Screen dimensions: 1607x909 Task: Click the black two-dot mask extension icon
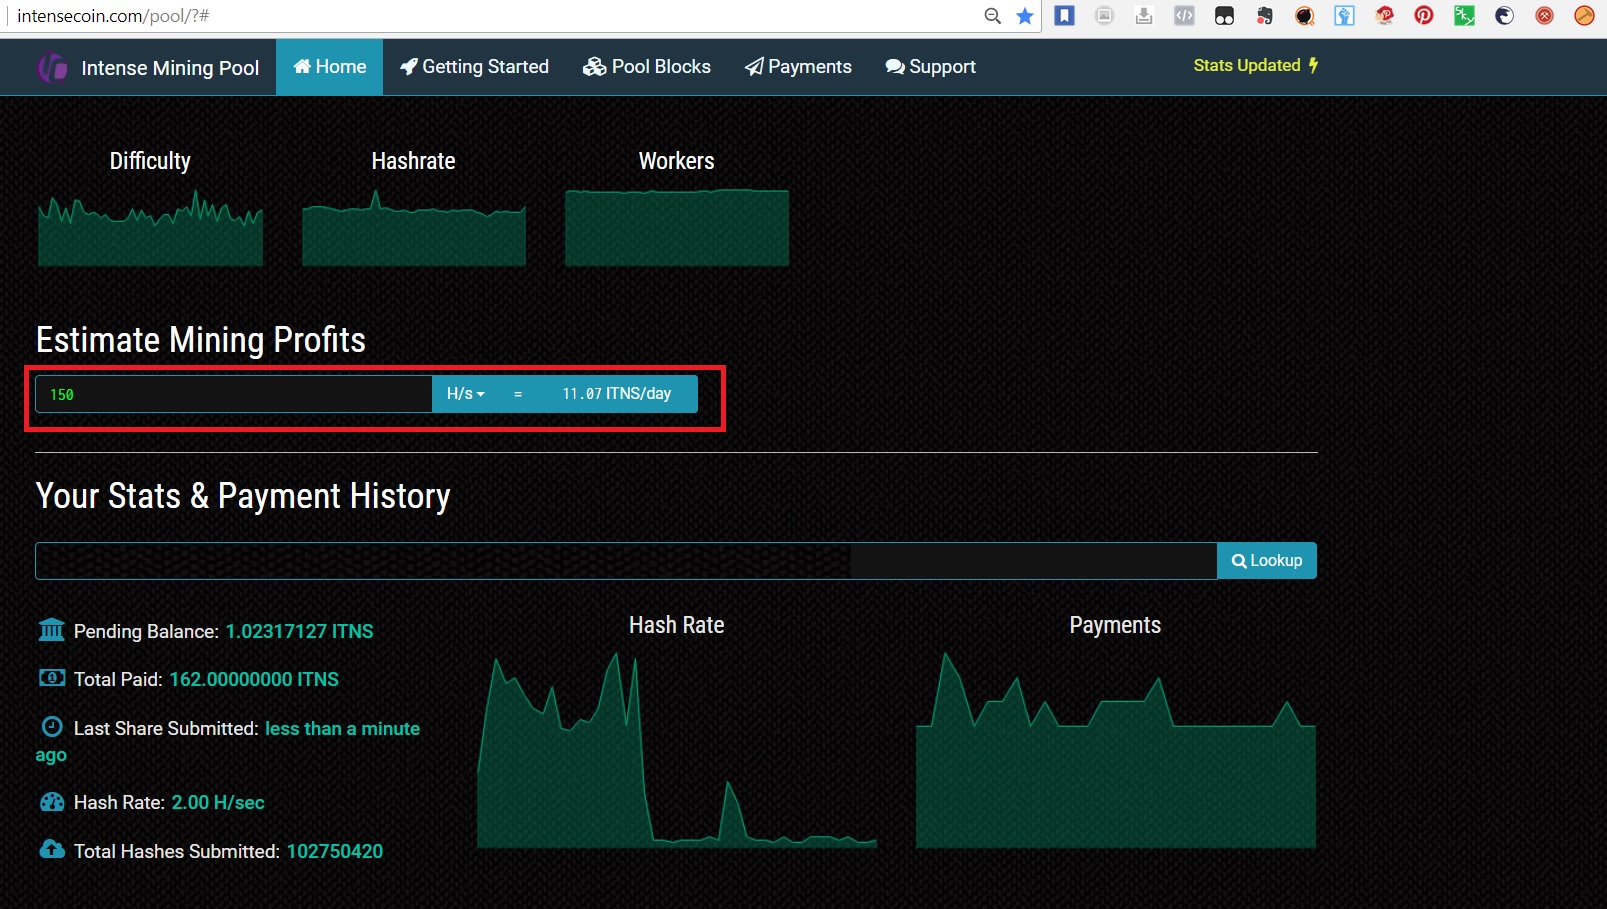point(1224,16)
